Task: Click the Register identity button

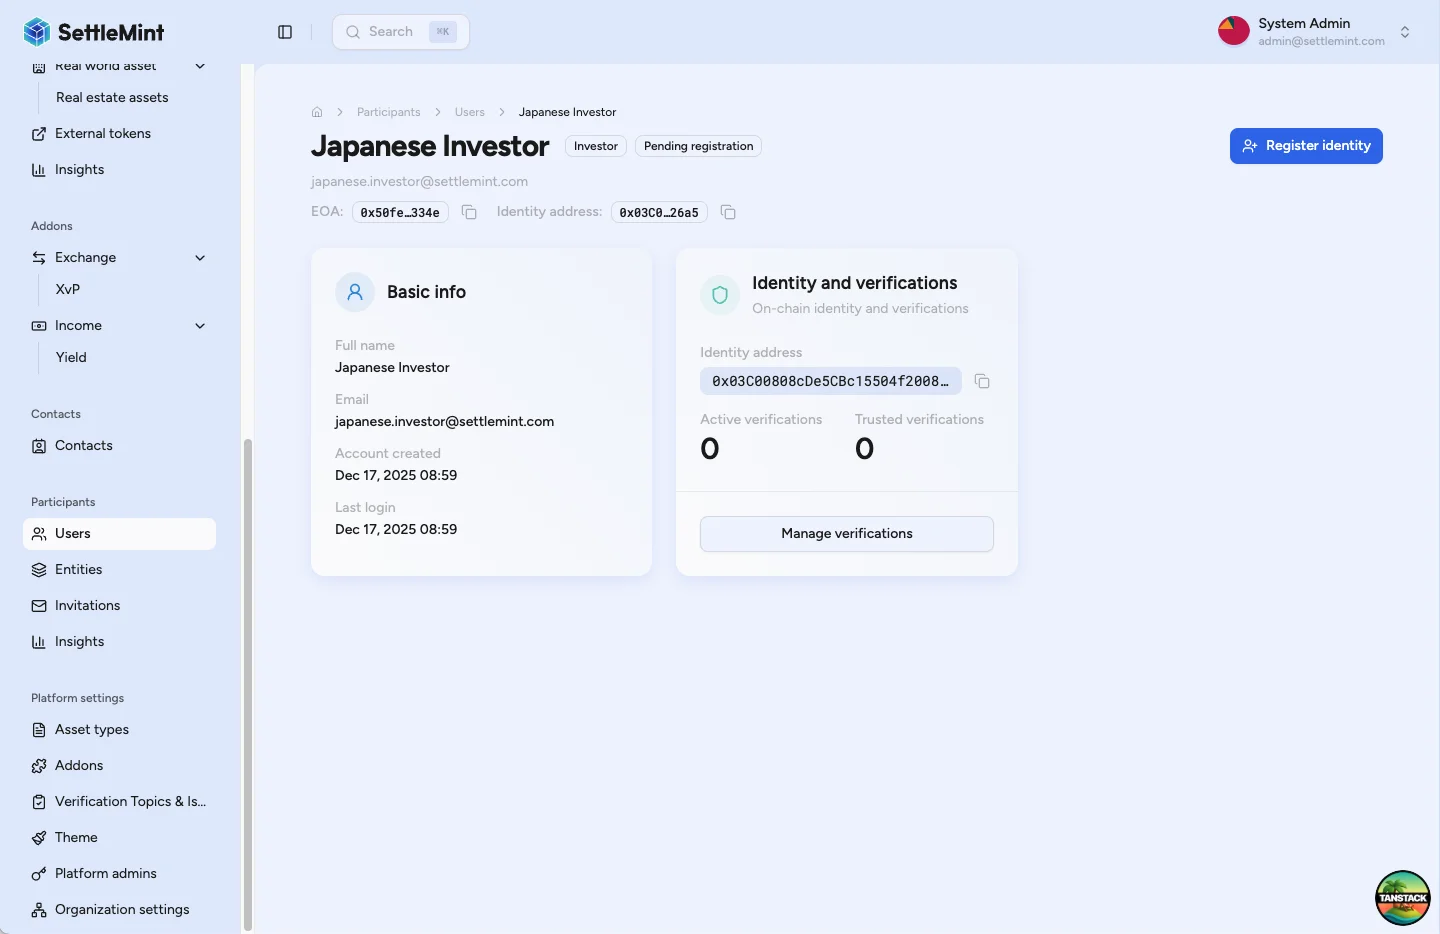Action: click(x=1306, y=145)
